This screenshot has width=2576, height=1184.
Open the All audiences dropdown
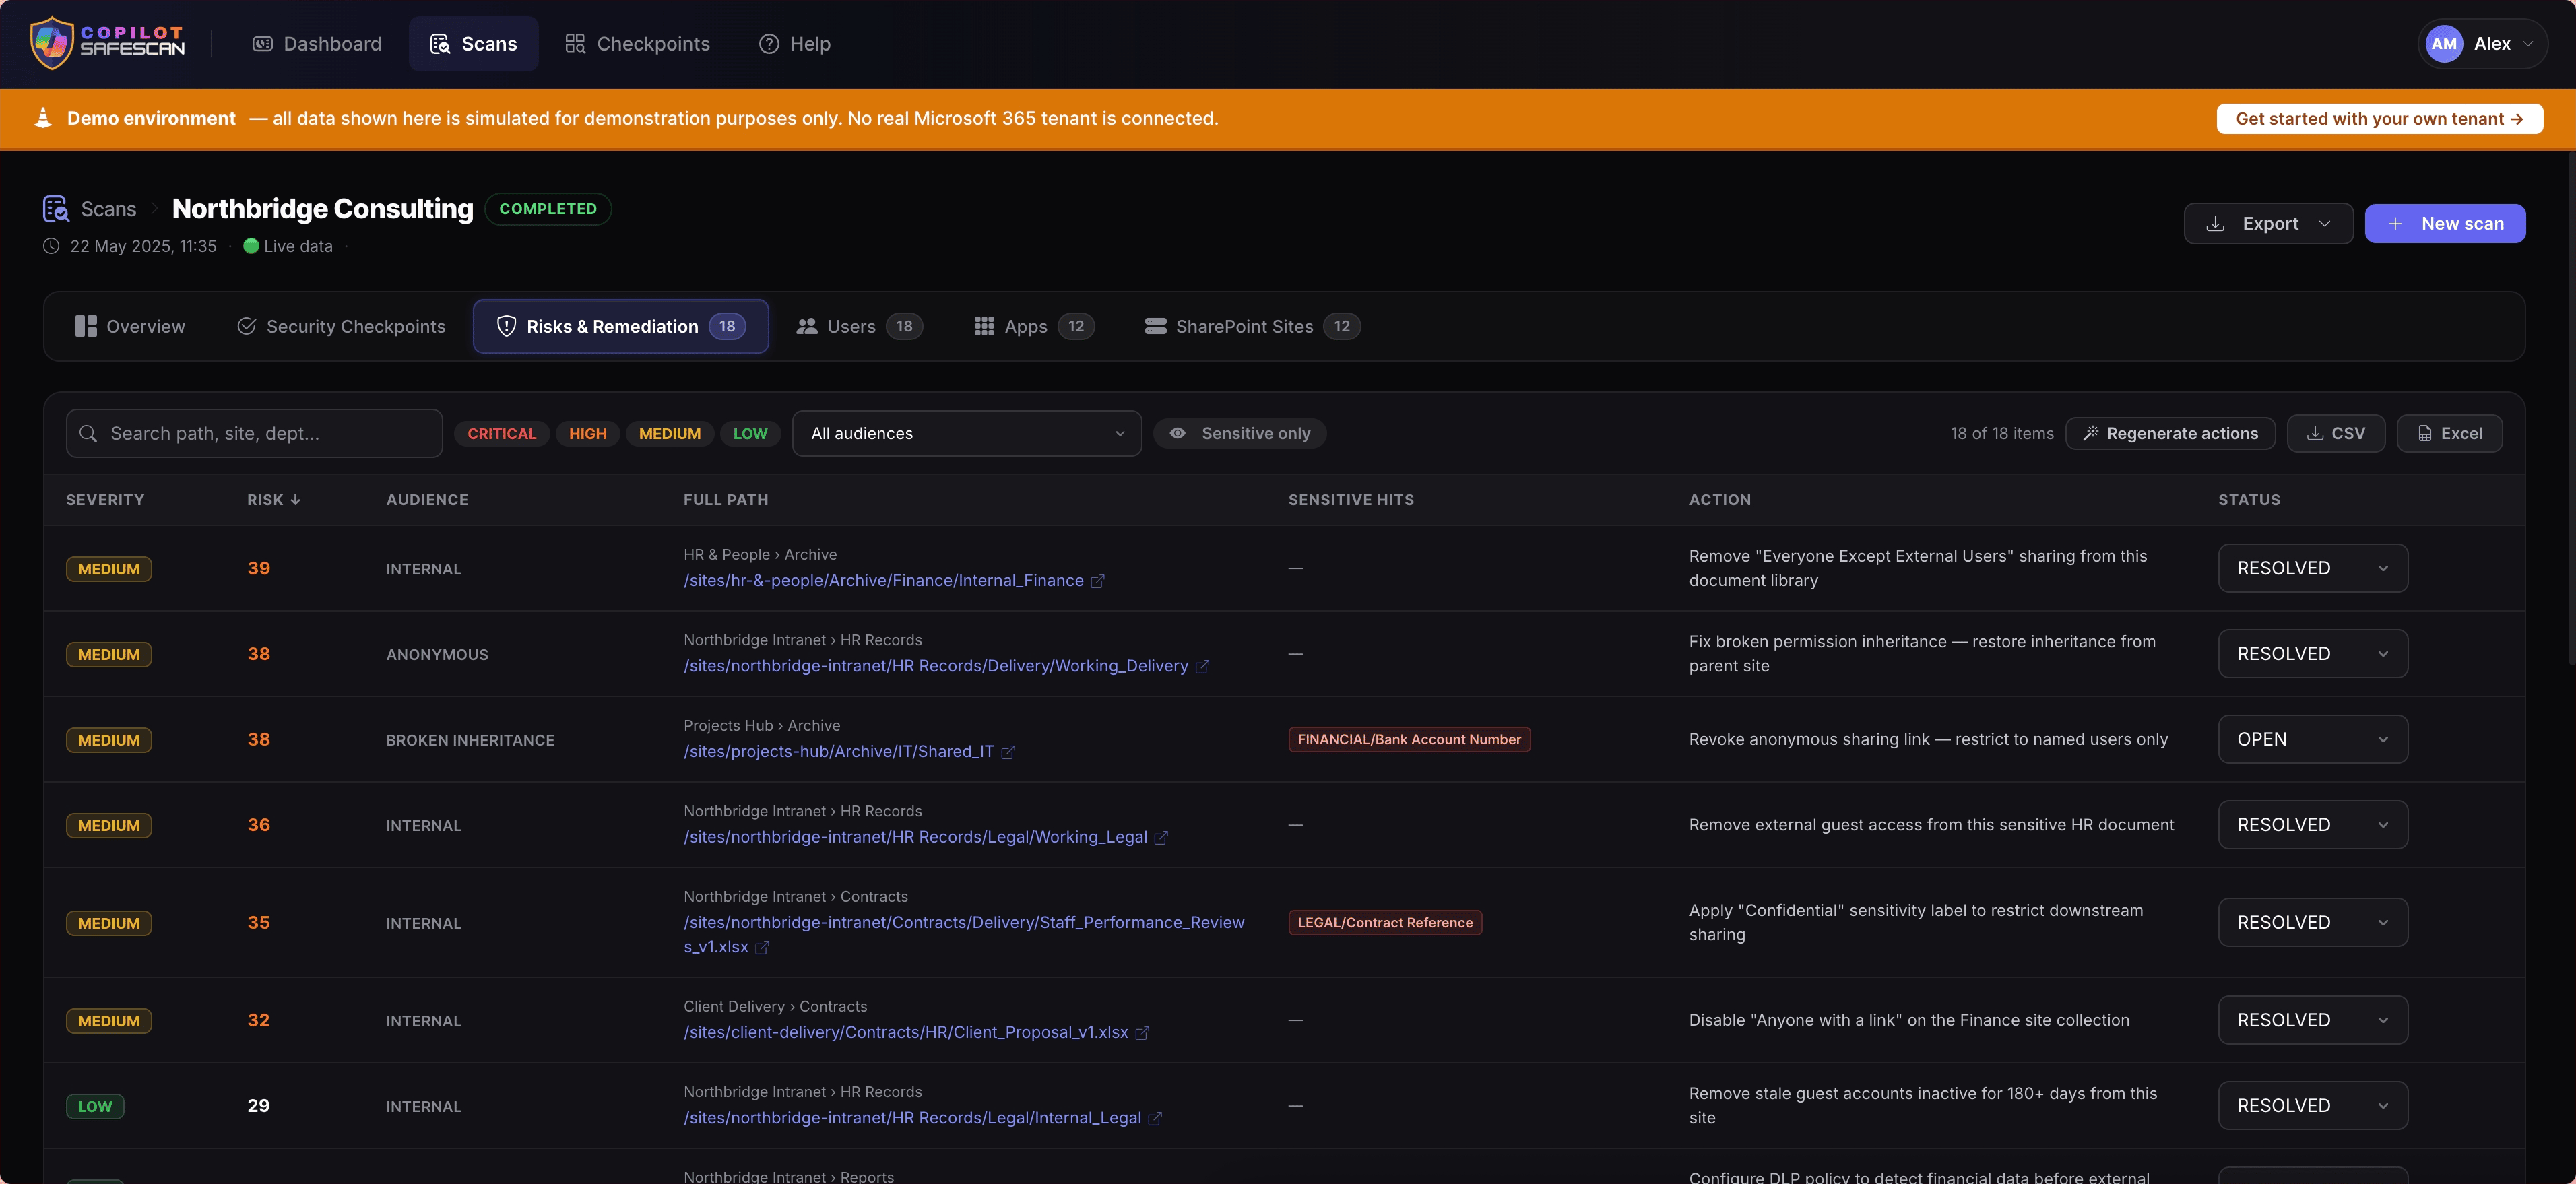coord(967,434)
